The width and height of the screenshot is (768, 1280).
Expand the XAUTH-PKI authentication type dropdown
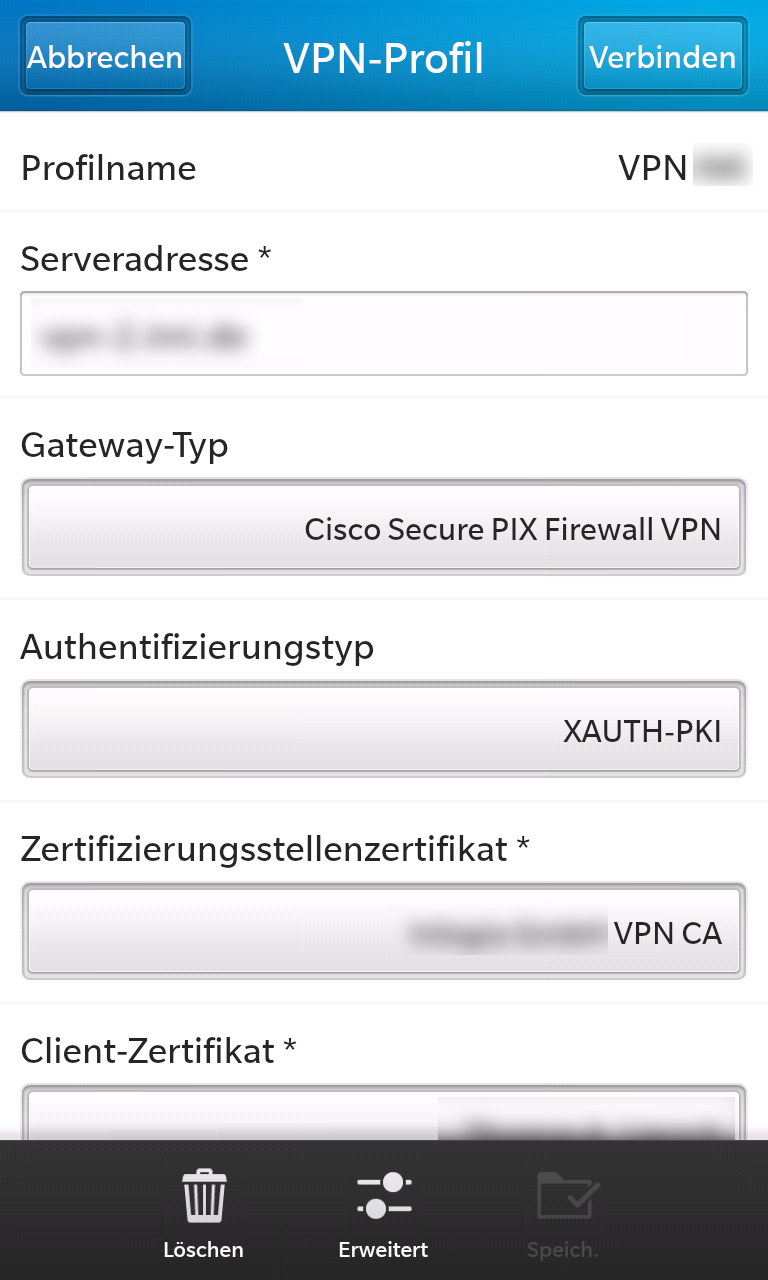coord(384,730)
